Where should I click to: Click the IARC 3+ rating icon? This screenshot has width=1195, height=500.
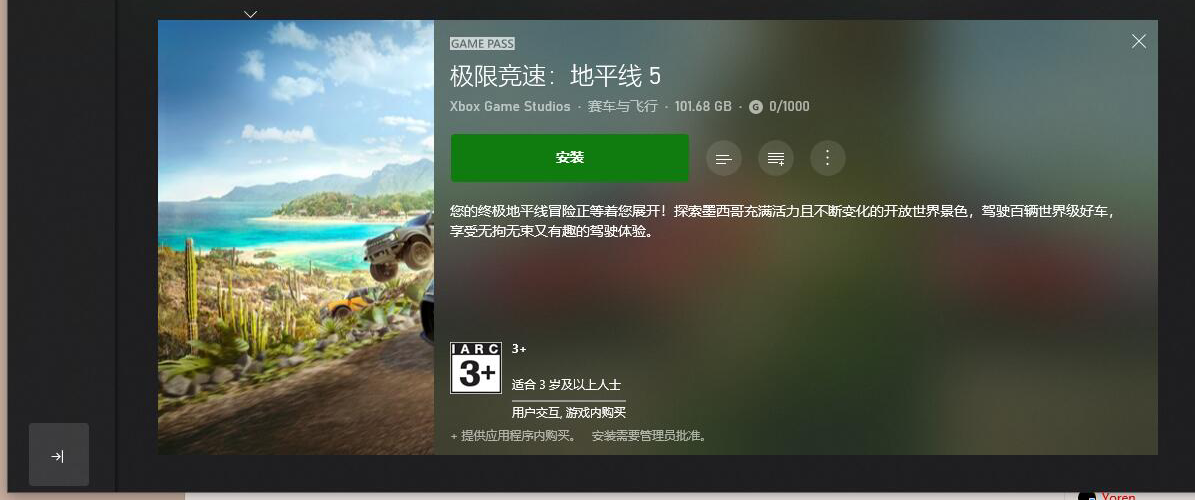[476, 368]
